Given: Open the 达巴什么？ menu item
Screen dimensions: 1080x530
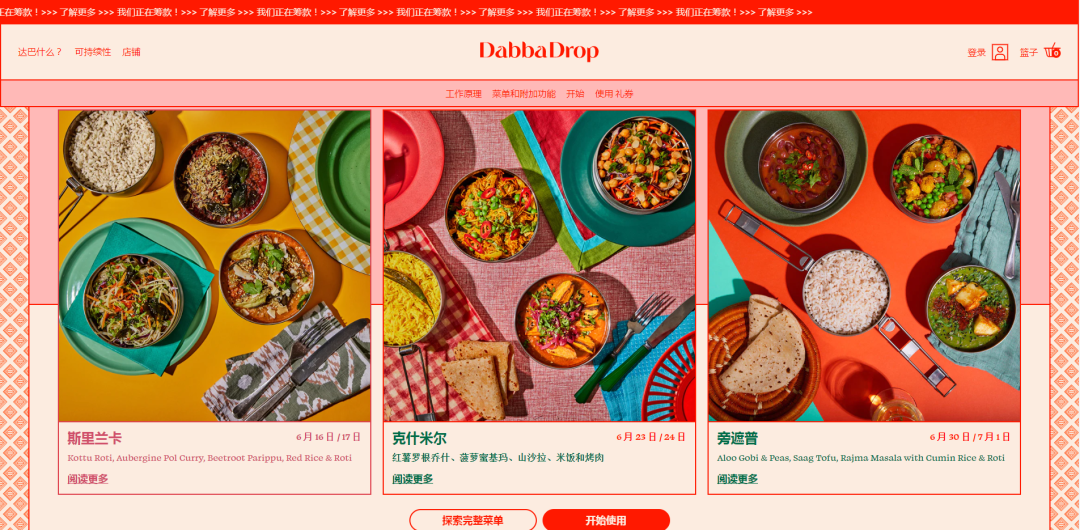Looking at the screenshot, I should [x=40, y=52].
